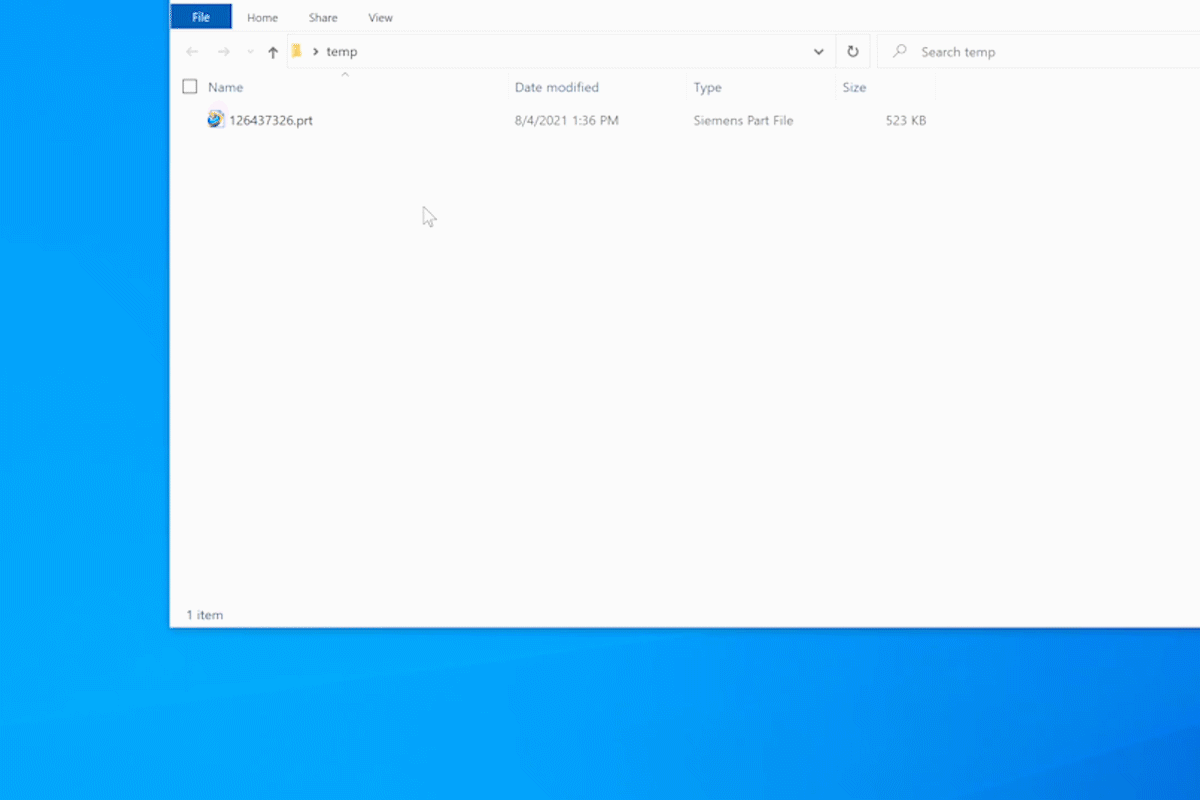Switch to the Home ribbon tab
The width and height of the screenshot is (1200, 800).
click(x=263, y=17)
